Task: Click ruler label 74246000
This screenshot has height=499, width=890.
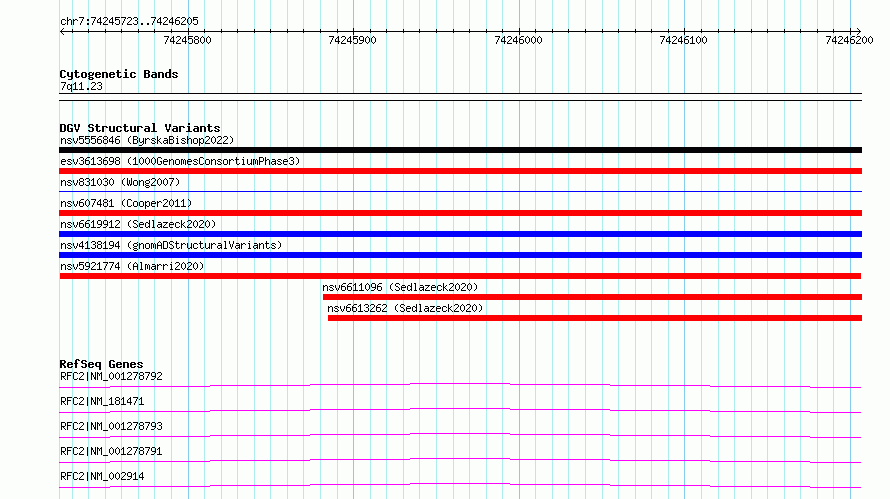Action: 518,40
